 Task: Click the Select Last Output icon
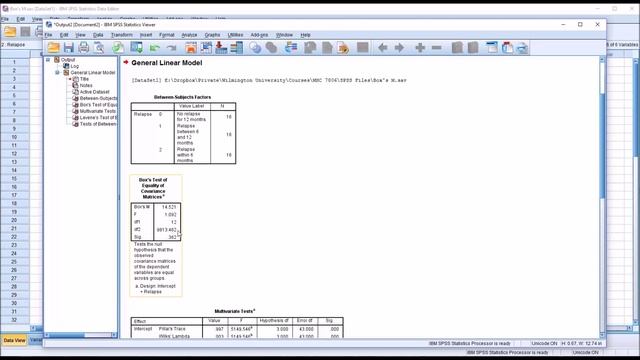[x=291, y=48]
